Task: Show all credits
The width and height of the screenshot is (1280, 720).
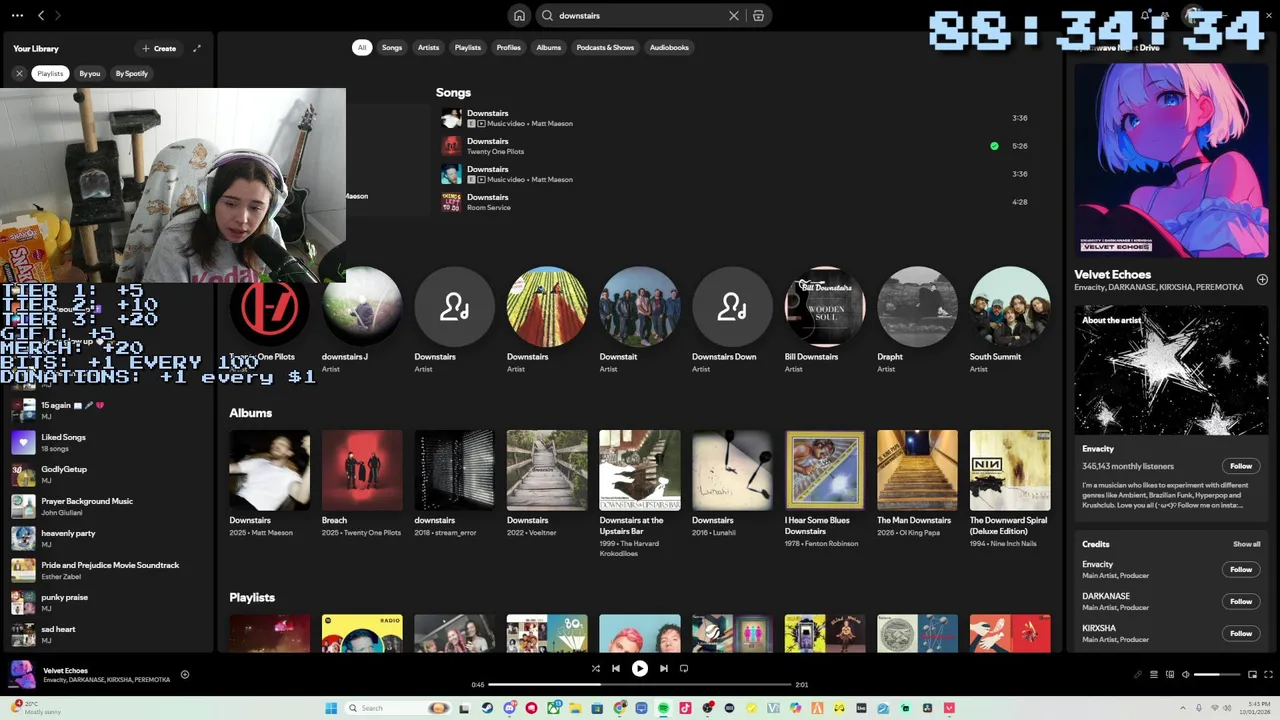Action: pyautogui.click(x=1246, y=544)
